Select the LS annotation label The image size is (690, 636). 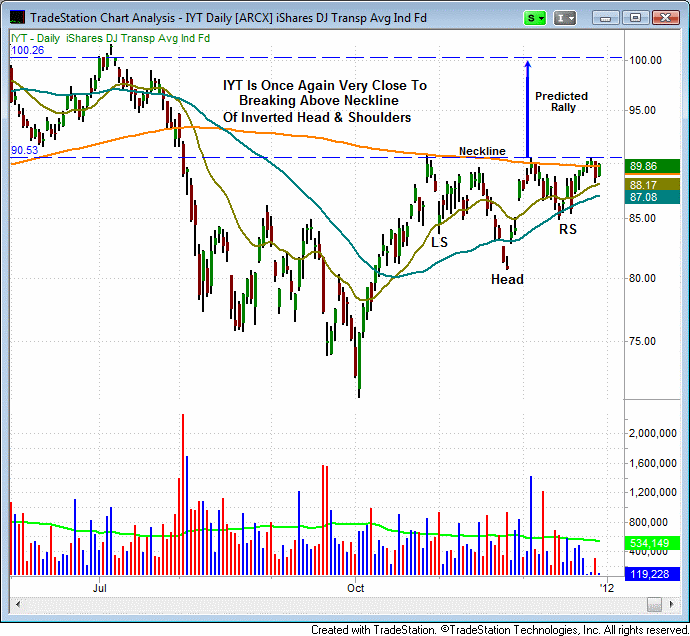(x=439, y=242)
